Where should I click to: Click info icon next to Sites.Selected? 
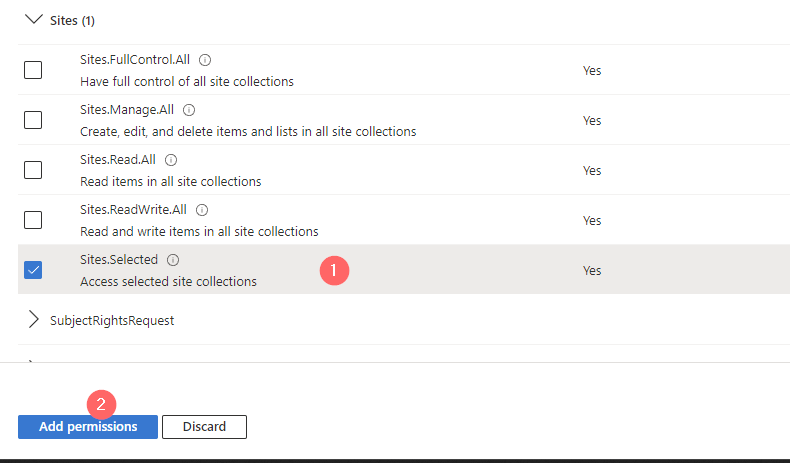(x=173, y=260)
